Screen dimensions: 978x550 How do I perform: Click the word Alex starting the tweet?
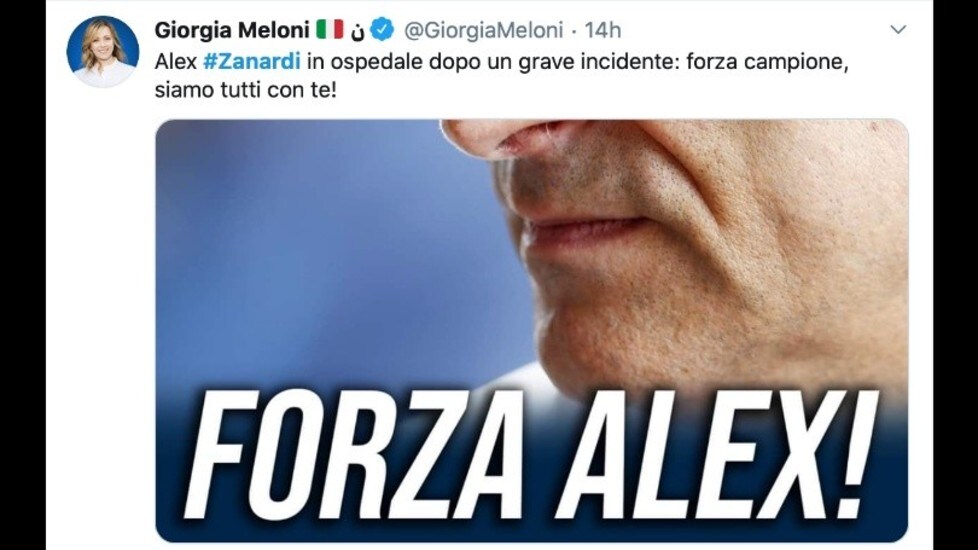pyautogui.click(x=176, y=61)
